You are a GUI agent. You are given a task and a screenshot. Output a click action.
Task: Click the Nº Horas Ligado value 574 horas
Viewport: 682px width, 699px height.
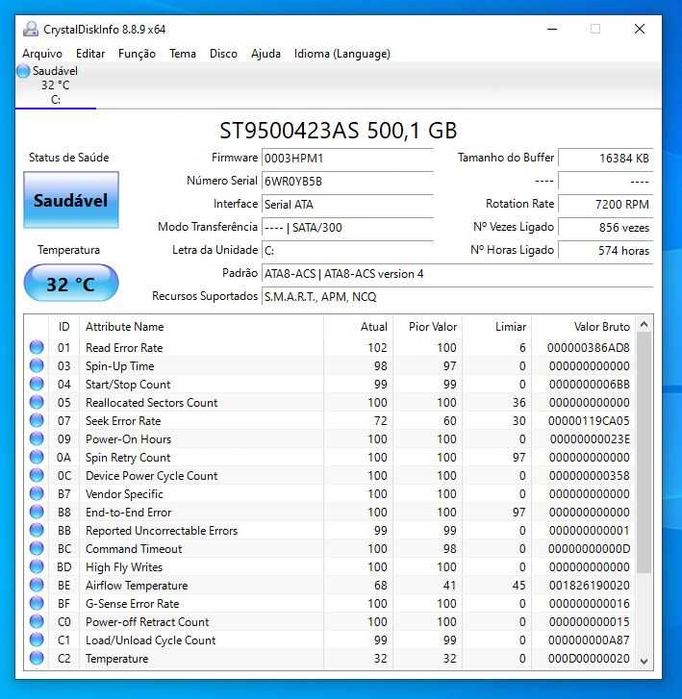coord(606,251)
